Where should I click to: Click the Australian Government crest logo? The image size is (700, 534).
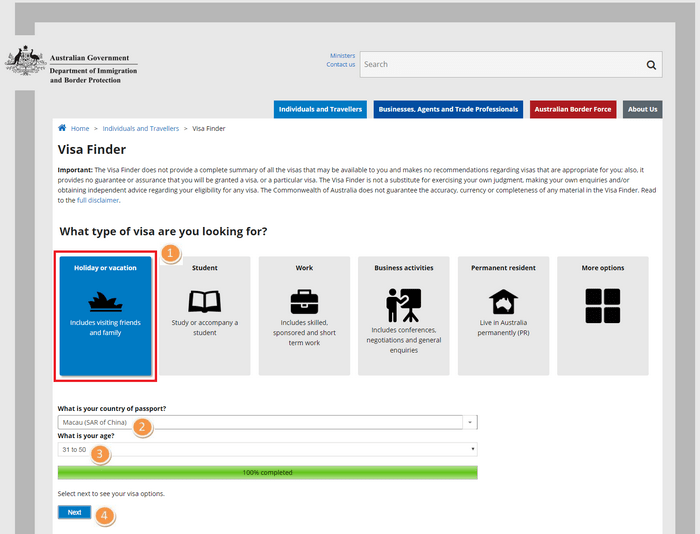coord(24,63)
